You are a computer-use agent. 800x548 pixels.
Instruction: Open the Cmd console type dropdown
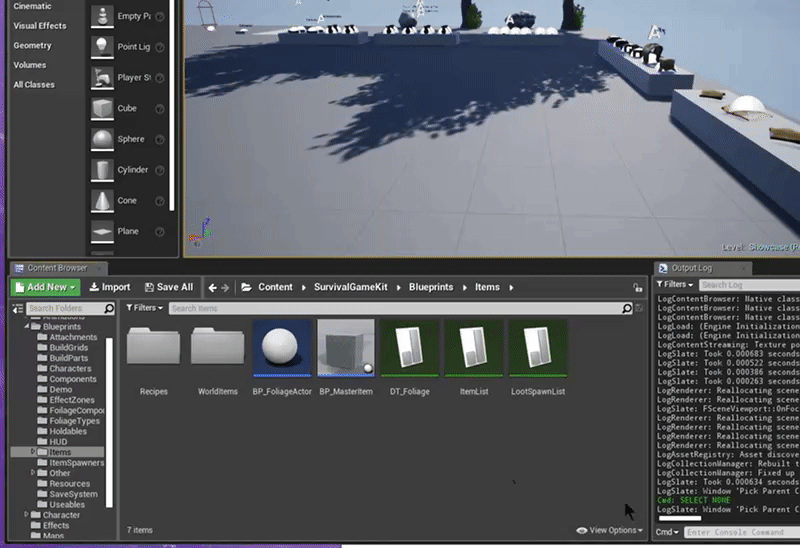click(667, 532)
